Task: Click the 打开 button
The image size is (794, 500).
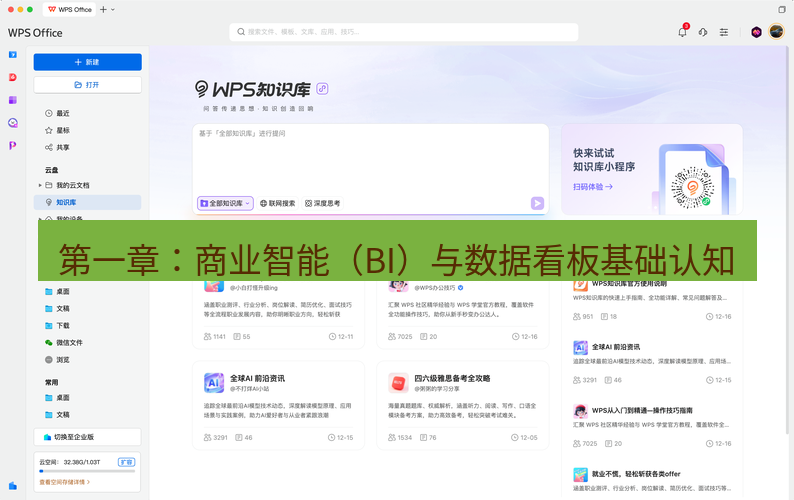Action: [x=88, y=85]
